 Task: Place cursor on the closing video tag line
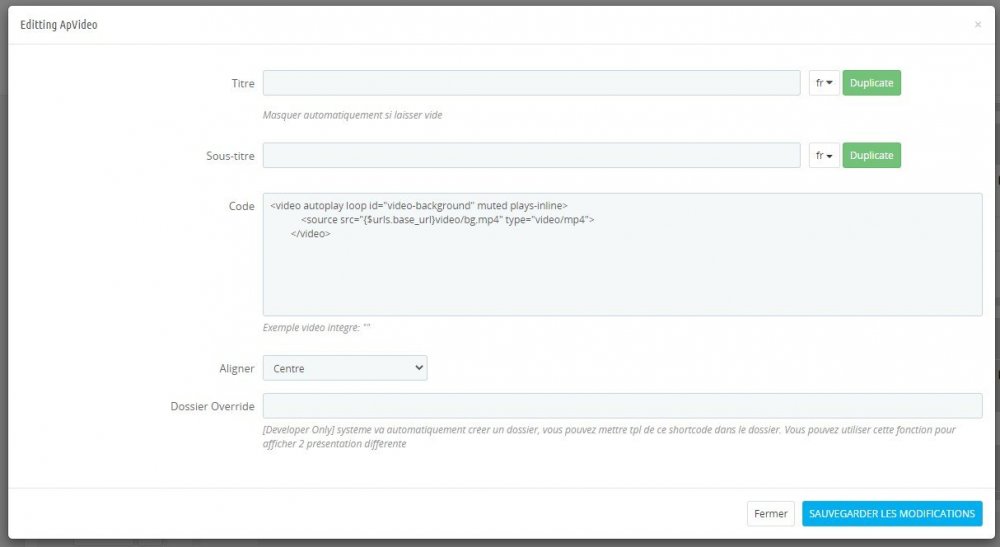[310, 233]
